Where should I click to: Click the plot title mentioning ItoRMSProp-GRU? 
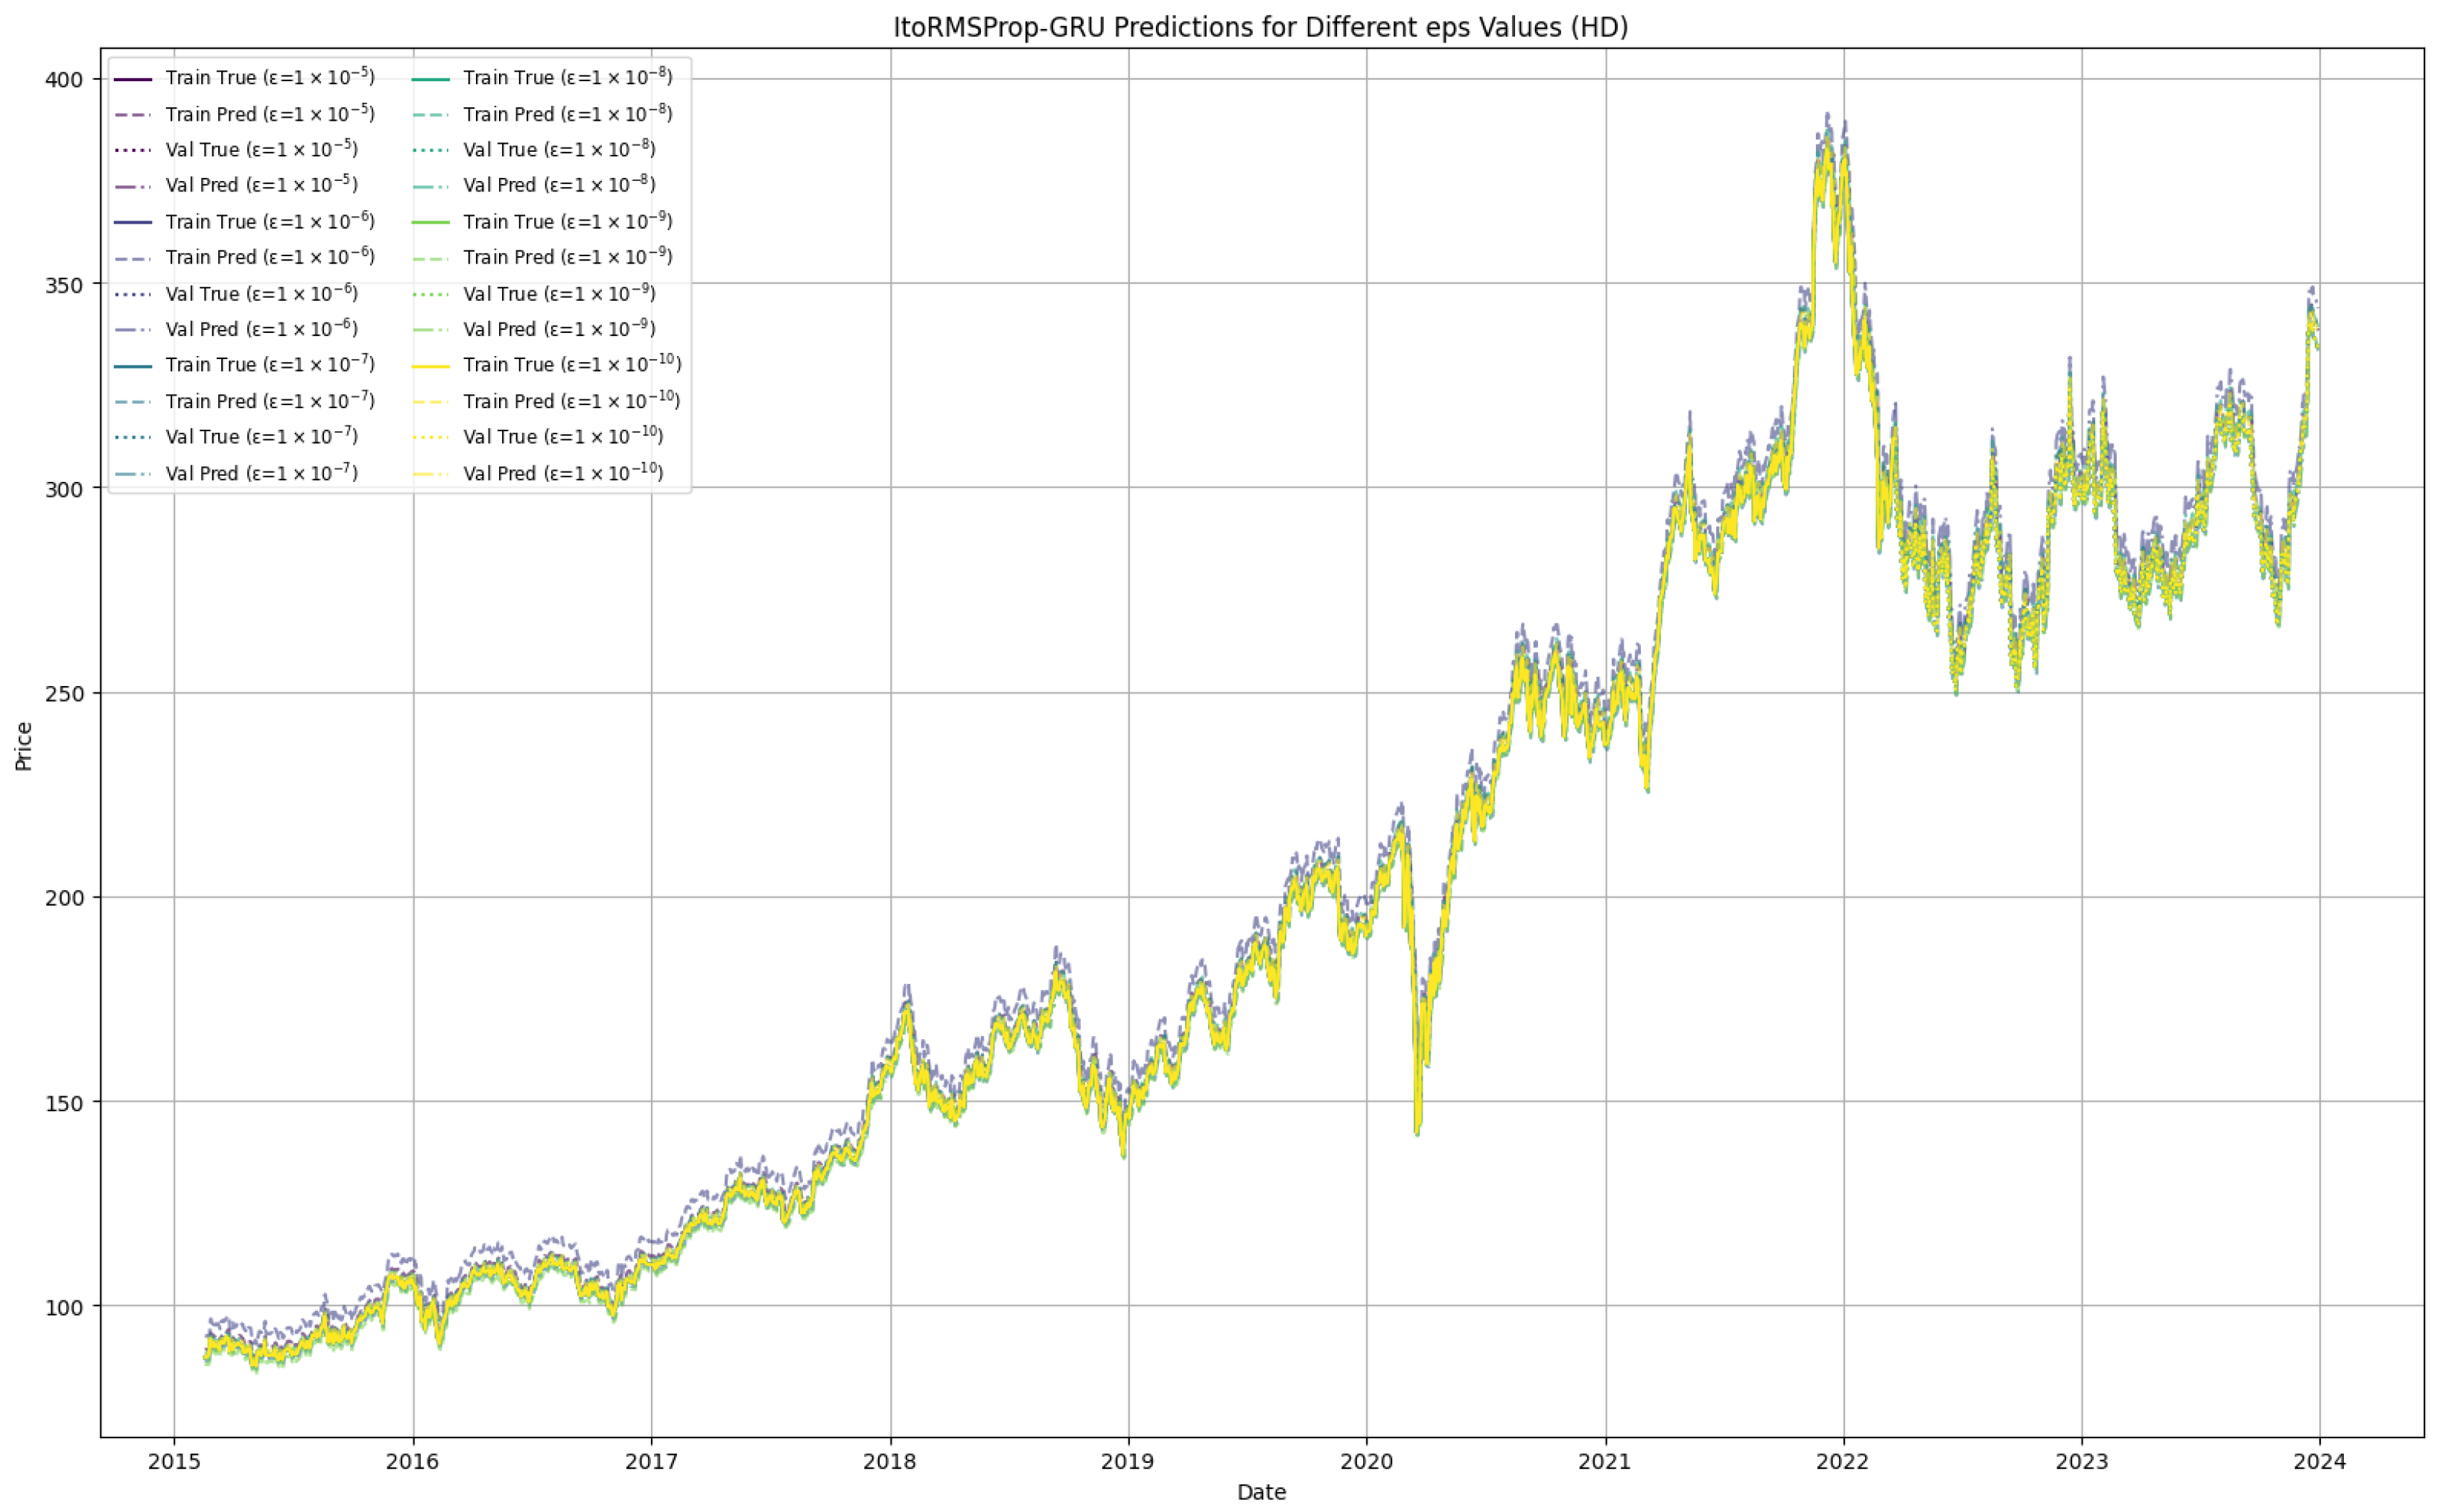[1260, 27]
